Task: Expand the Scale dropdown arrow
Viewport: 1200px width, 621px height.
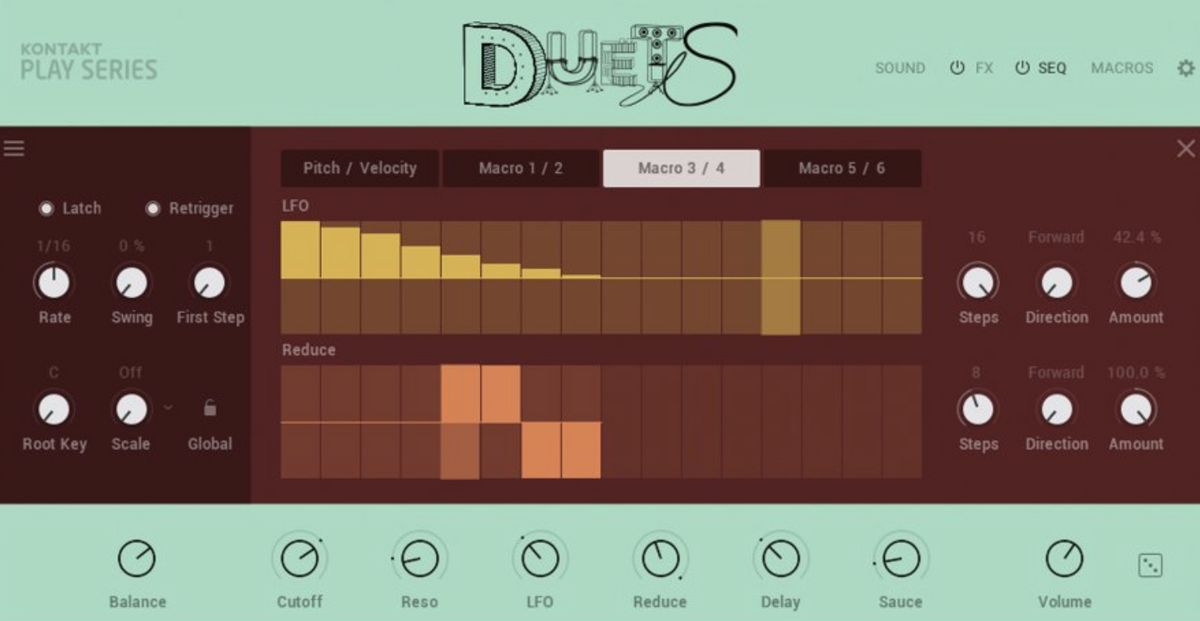Action: pos(168,407)
